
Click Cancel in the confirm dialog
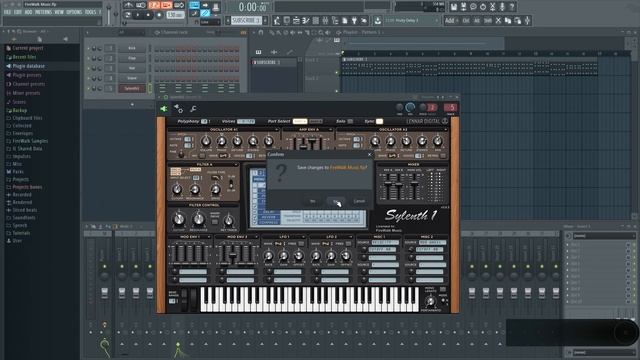tap(359, 201)
